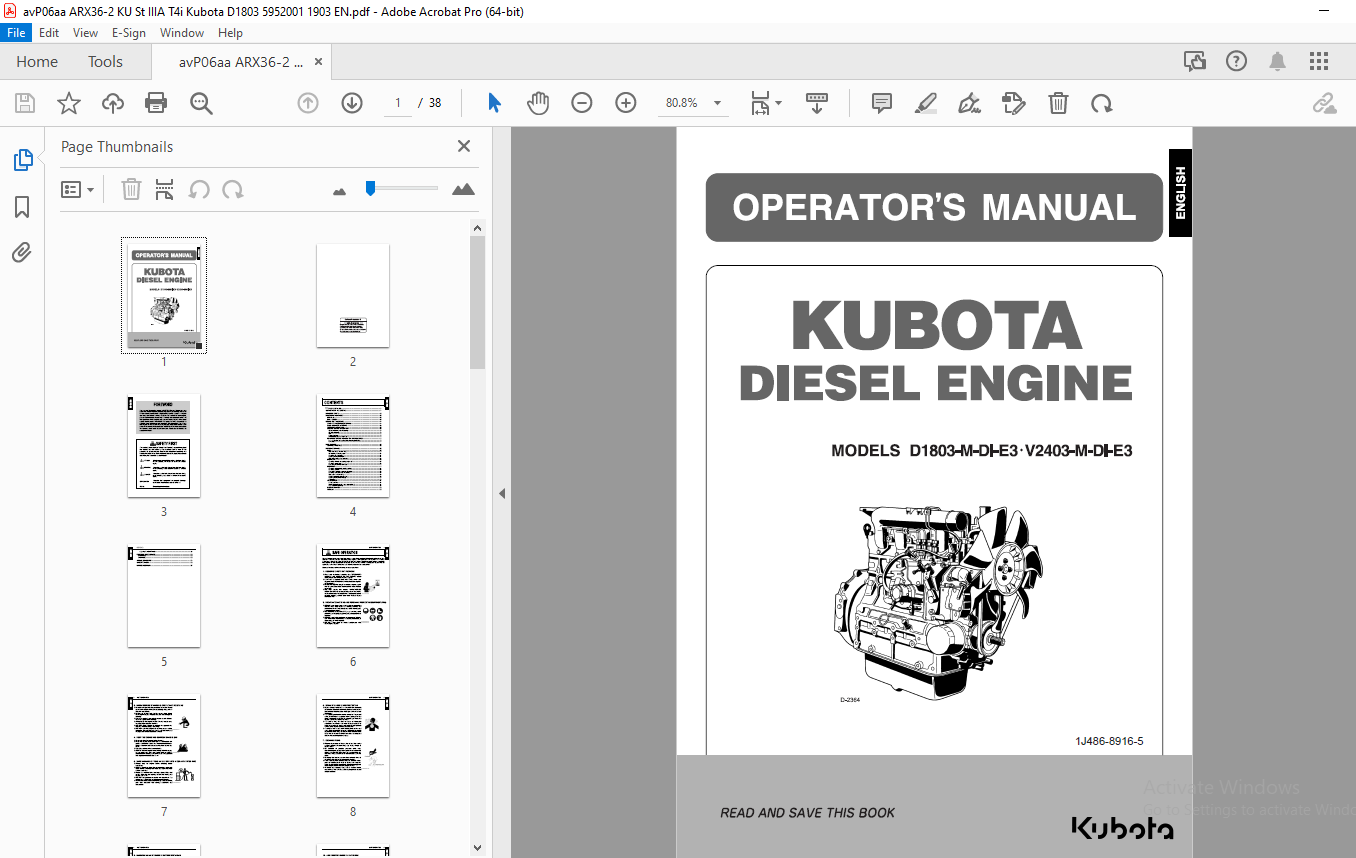Open the sign document pen tool
This screenshot has height=858, width=1356.
pos(969,103)
